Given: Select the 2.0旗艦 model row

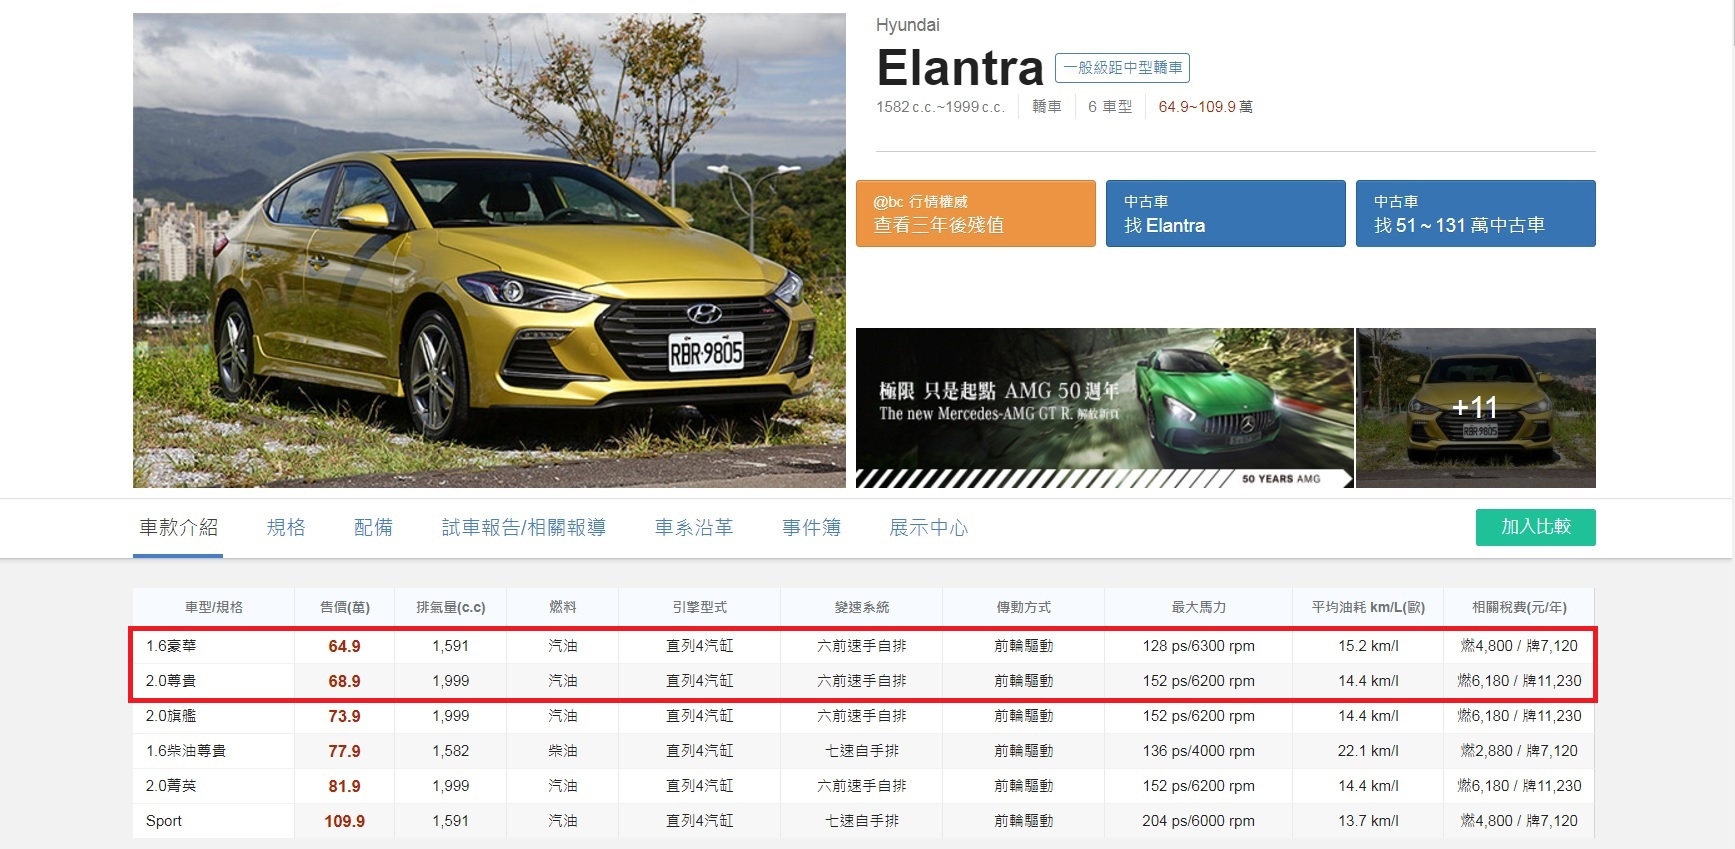Looking at the screenshot, I should [863, 716].
